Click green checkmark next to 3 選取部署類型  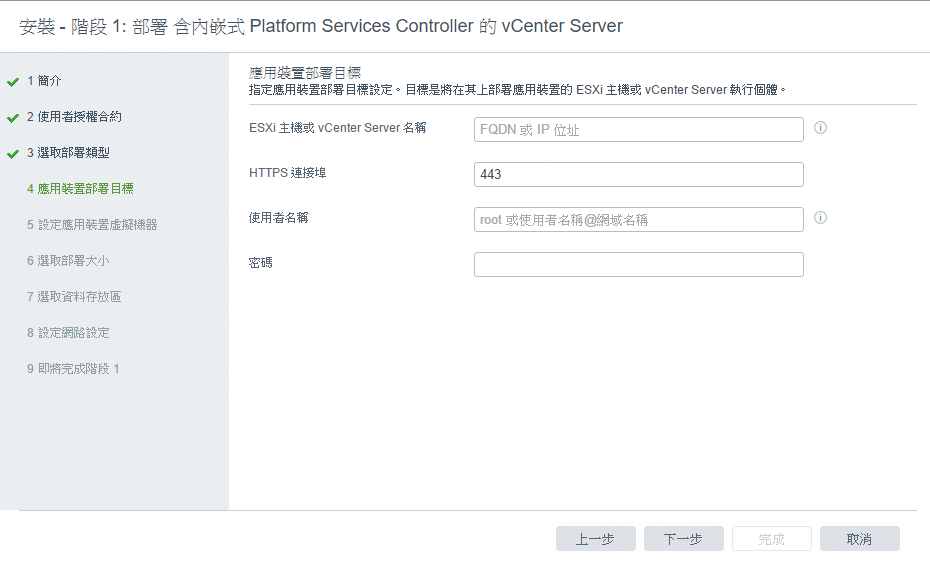[13, 154]
